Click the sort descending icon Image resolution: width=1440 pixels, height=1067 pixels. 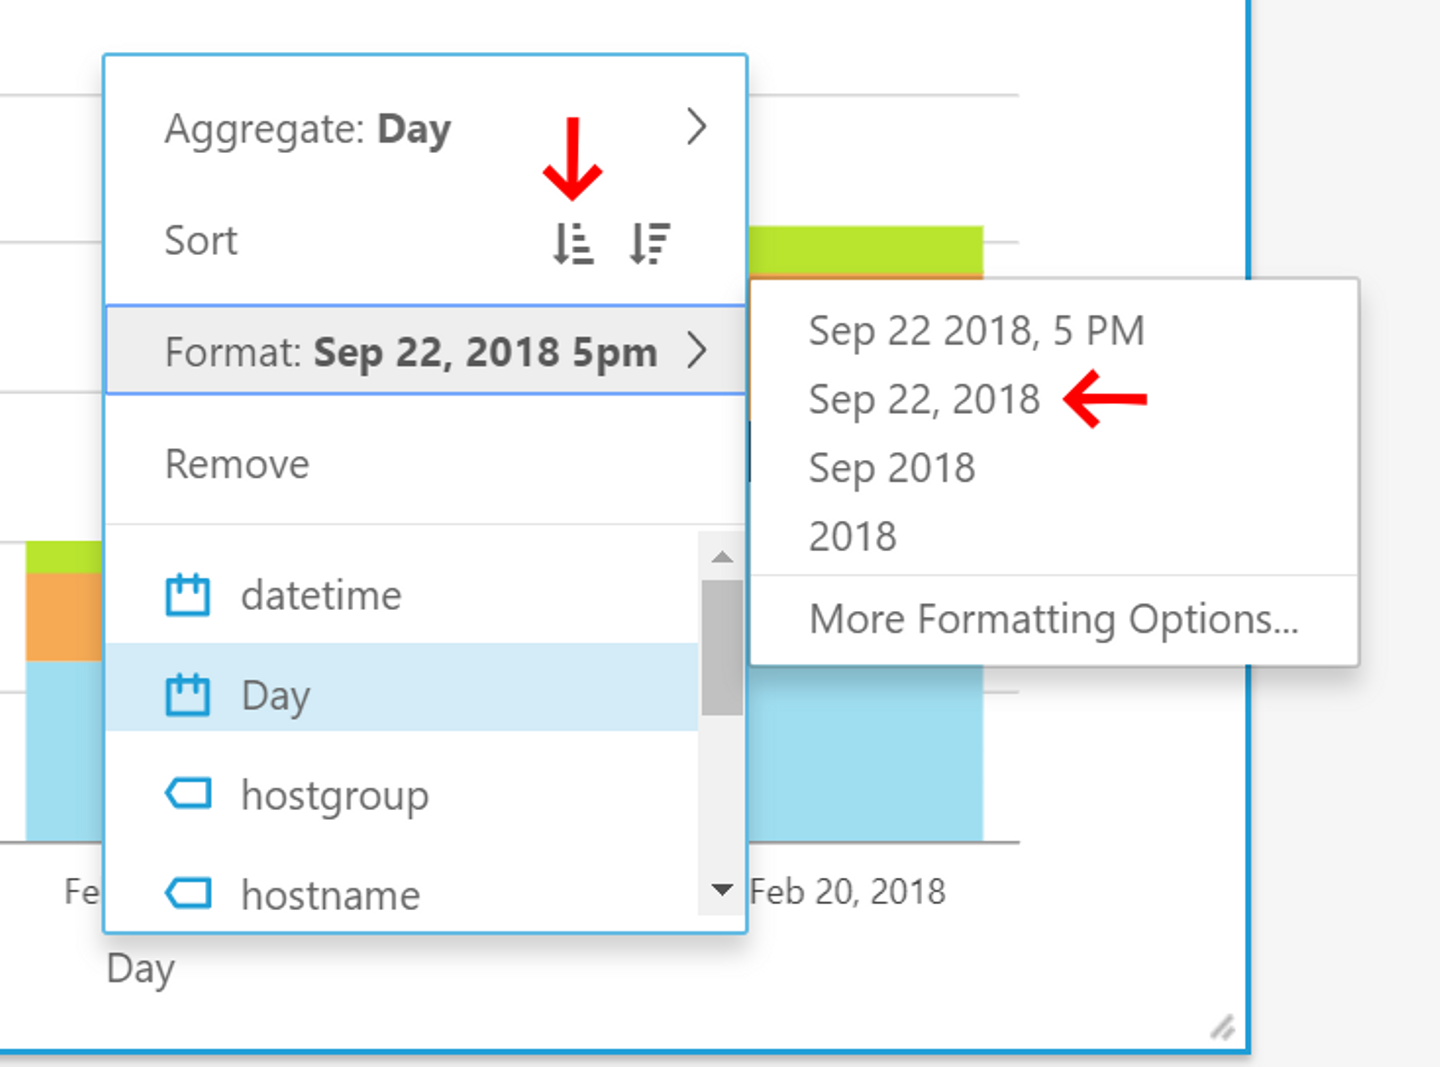(650, 243)
